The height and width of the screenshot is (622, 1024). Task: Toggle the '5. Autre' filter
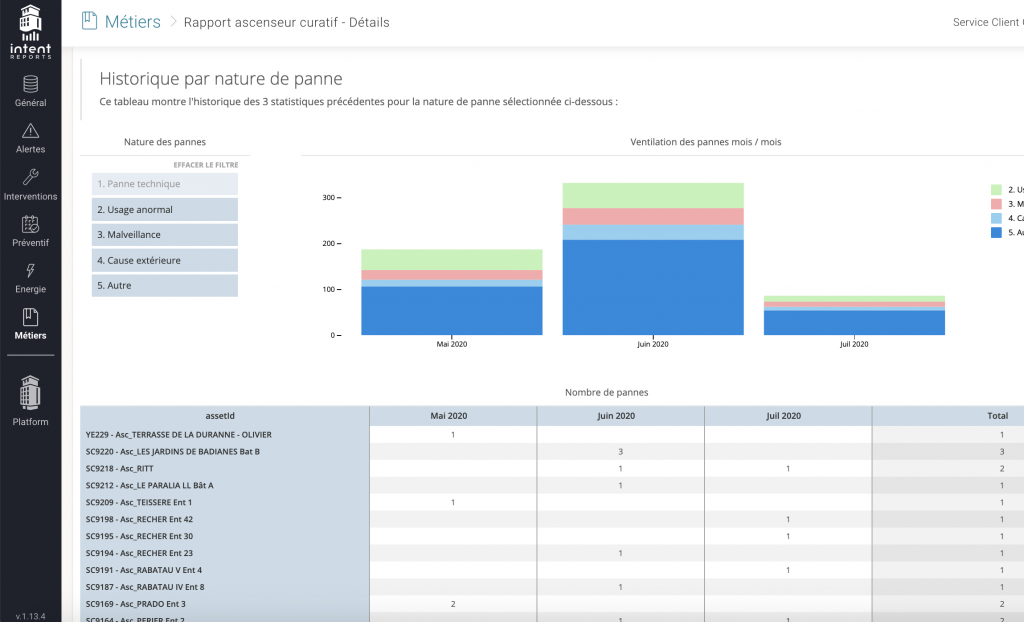pos(164,285)
